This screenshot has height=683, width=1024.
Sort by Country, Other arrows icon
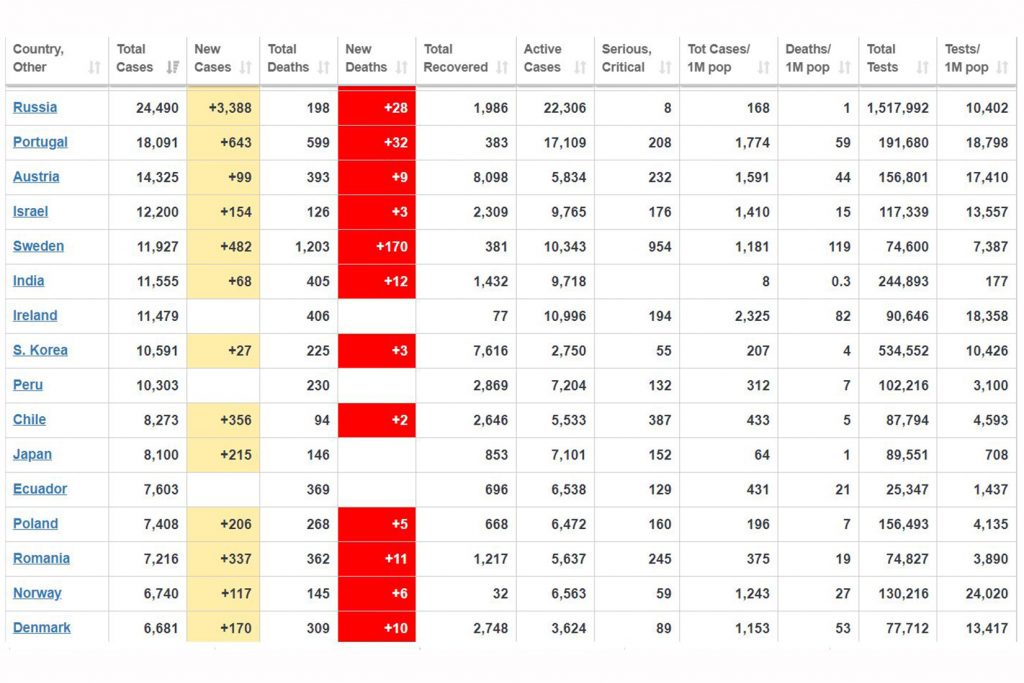coord(95,67)
